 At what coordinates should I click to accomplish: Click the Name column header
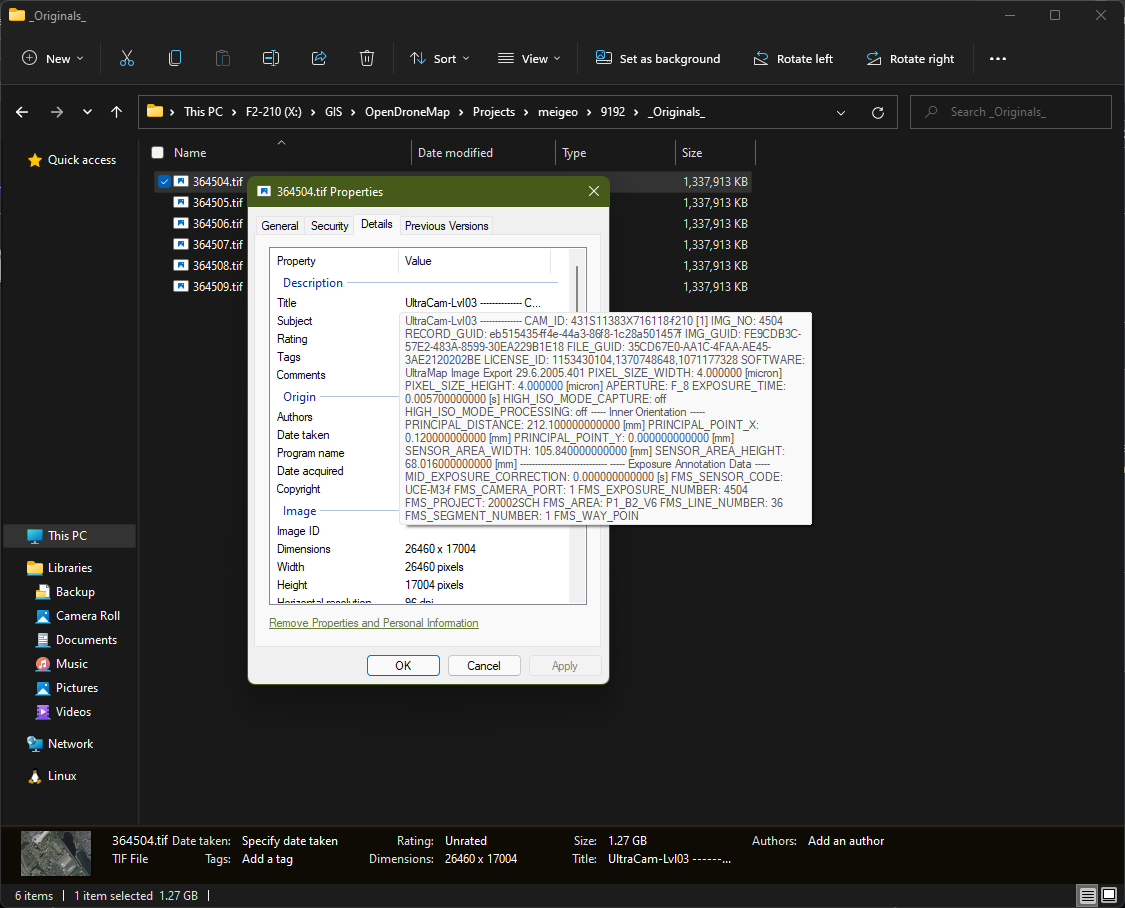(189, 153)
